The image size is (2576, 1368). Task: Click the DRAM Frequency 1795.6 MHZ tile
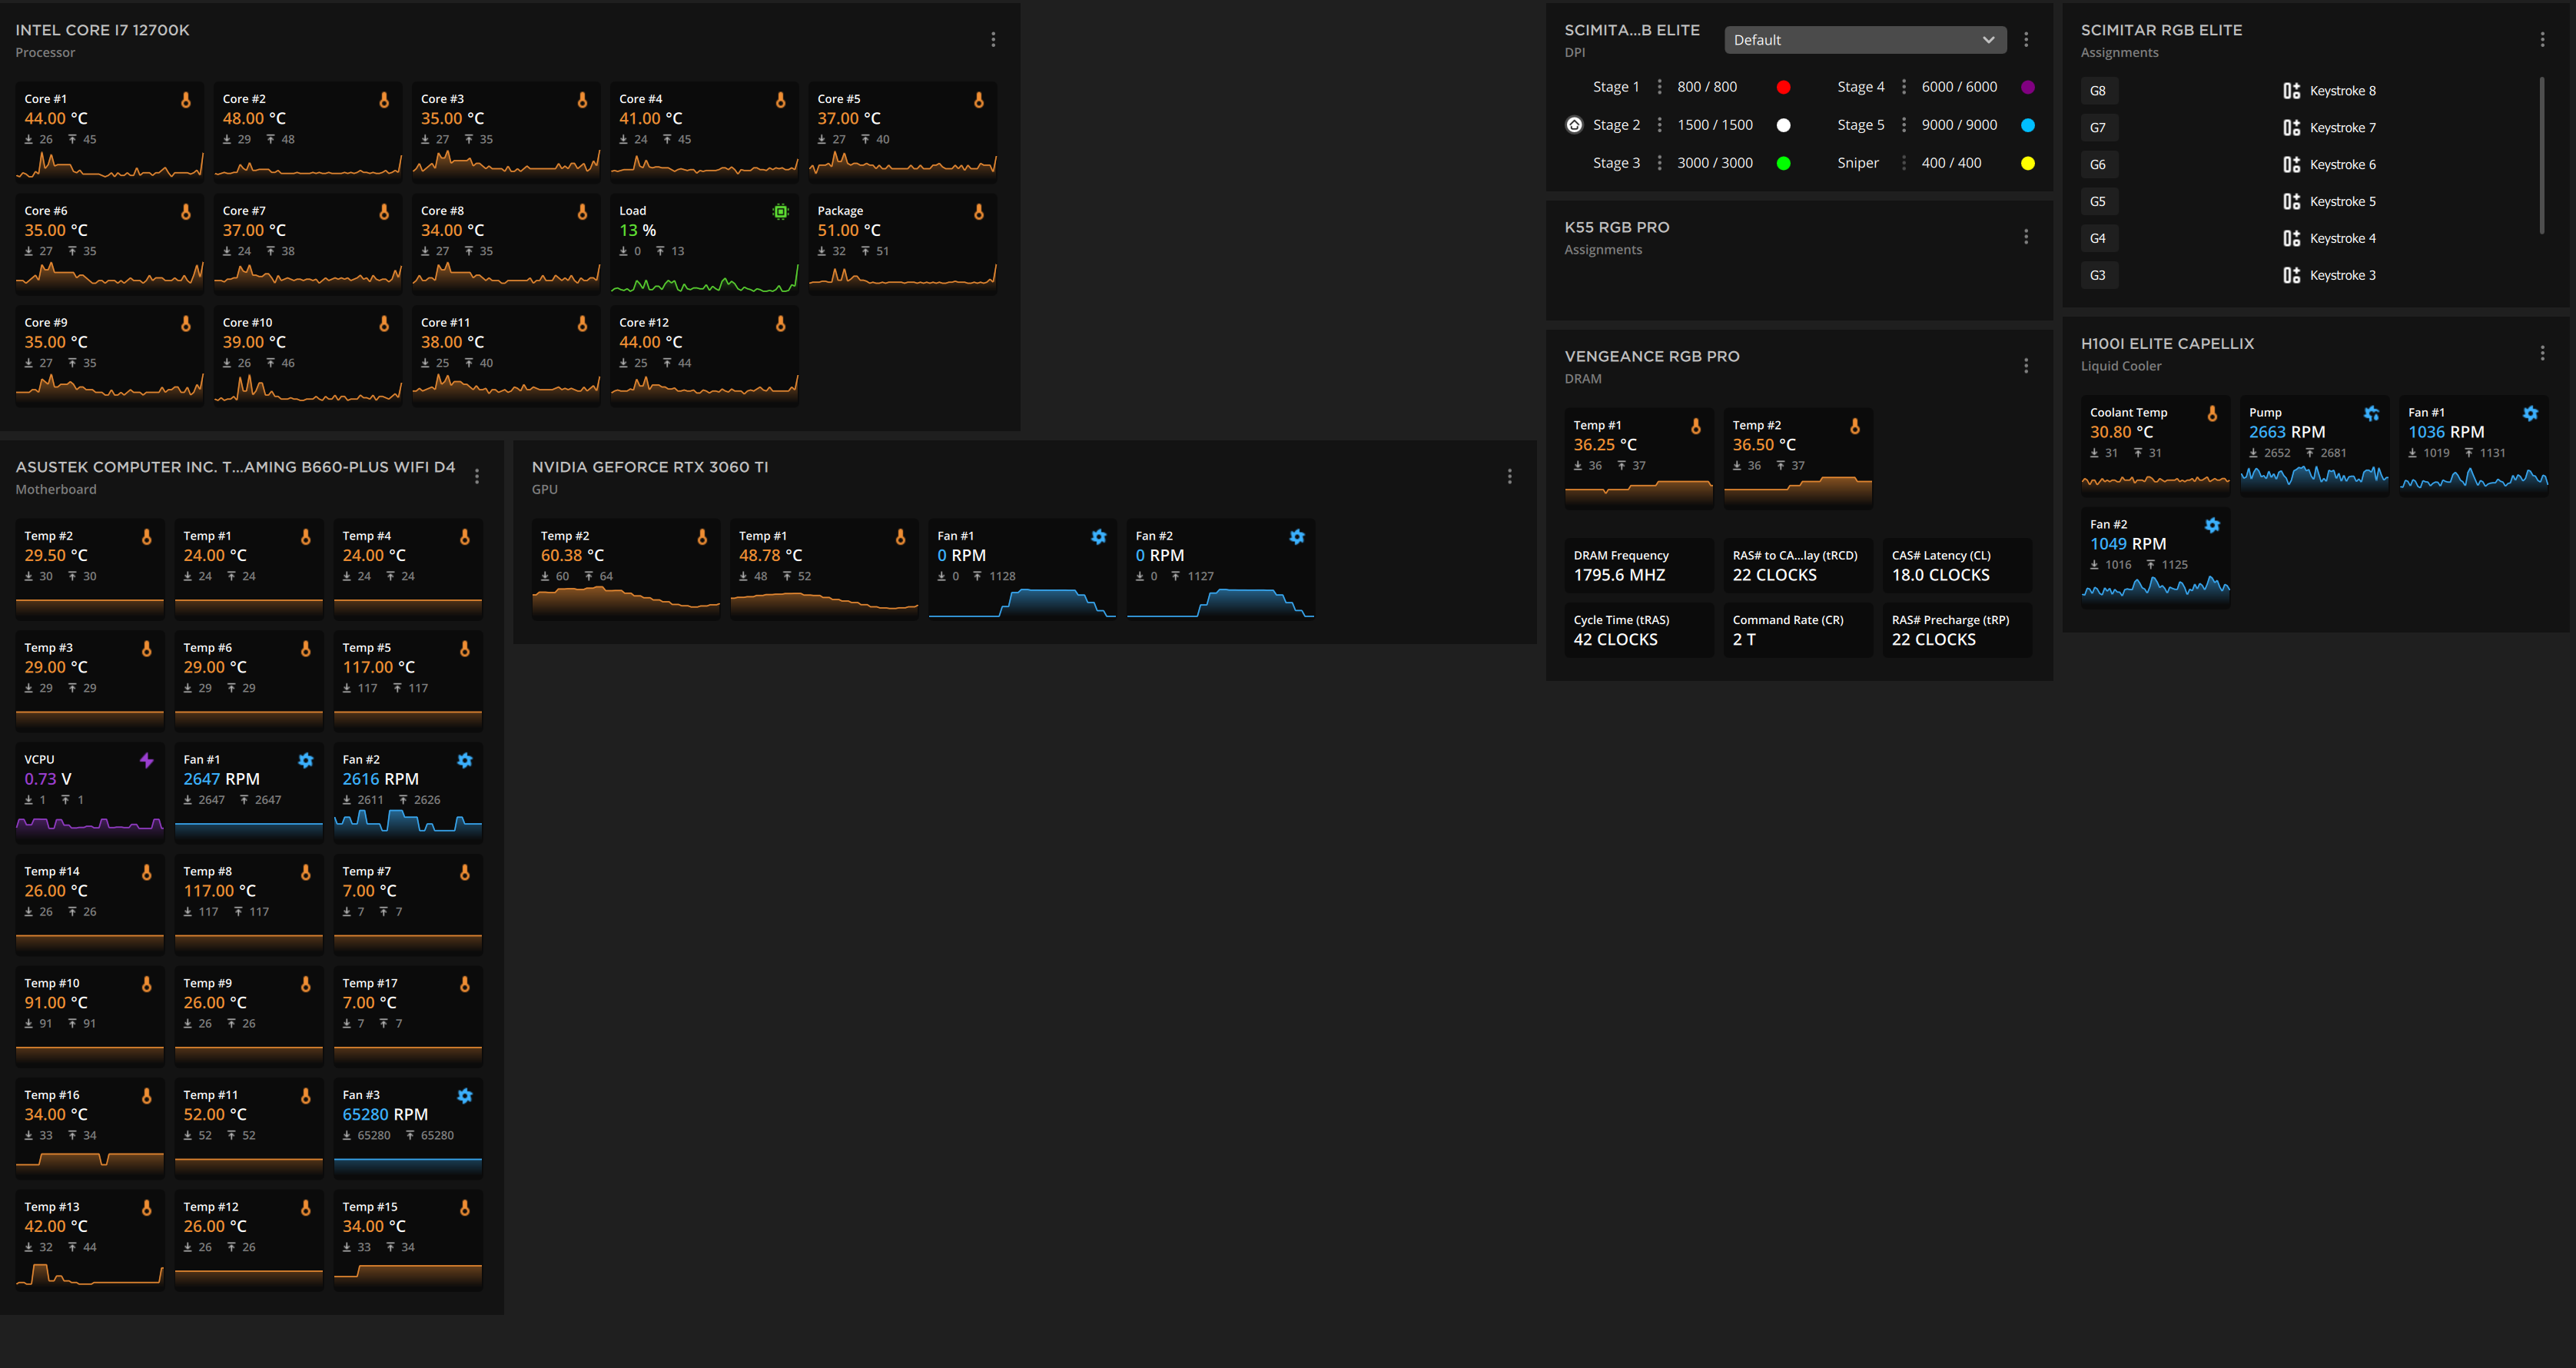click(1639, 566)
